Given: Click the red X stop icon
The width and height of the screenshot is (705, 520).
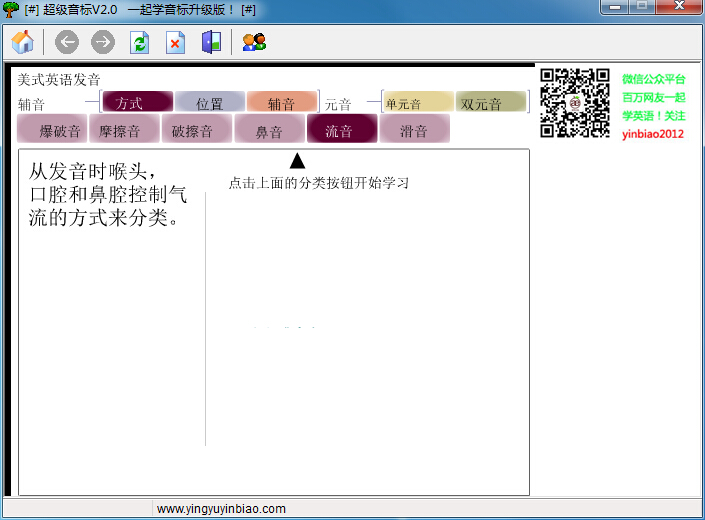Looking at the screenshot, I should tap(175, 42).
